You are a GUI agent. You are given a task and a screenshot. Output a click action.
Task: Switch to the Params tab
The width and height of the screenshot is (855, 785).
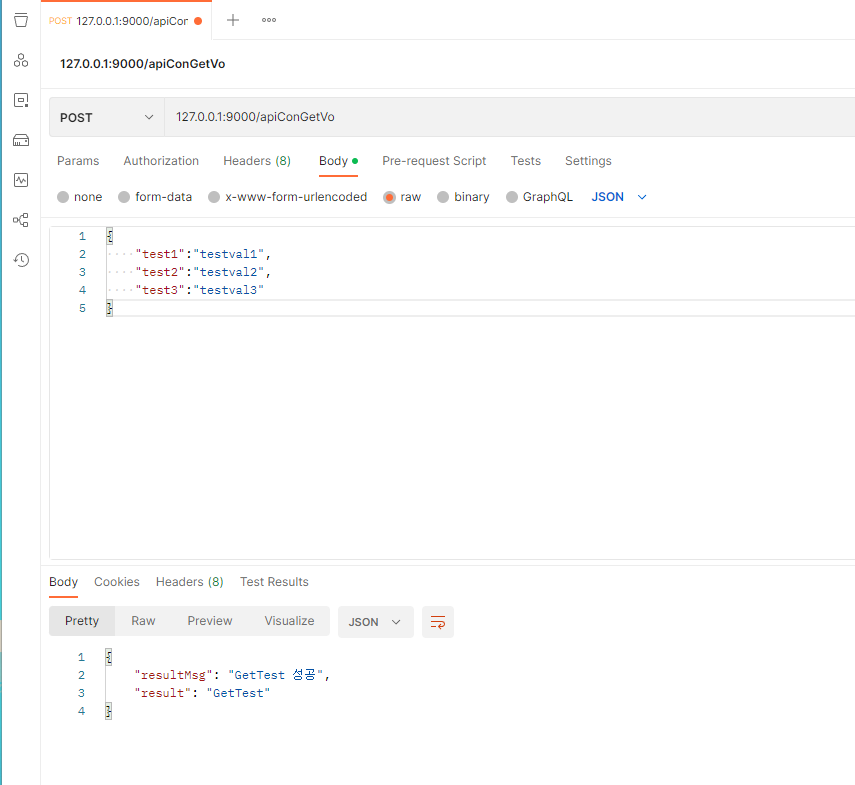(x=78, y=161)
